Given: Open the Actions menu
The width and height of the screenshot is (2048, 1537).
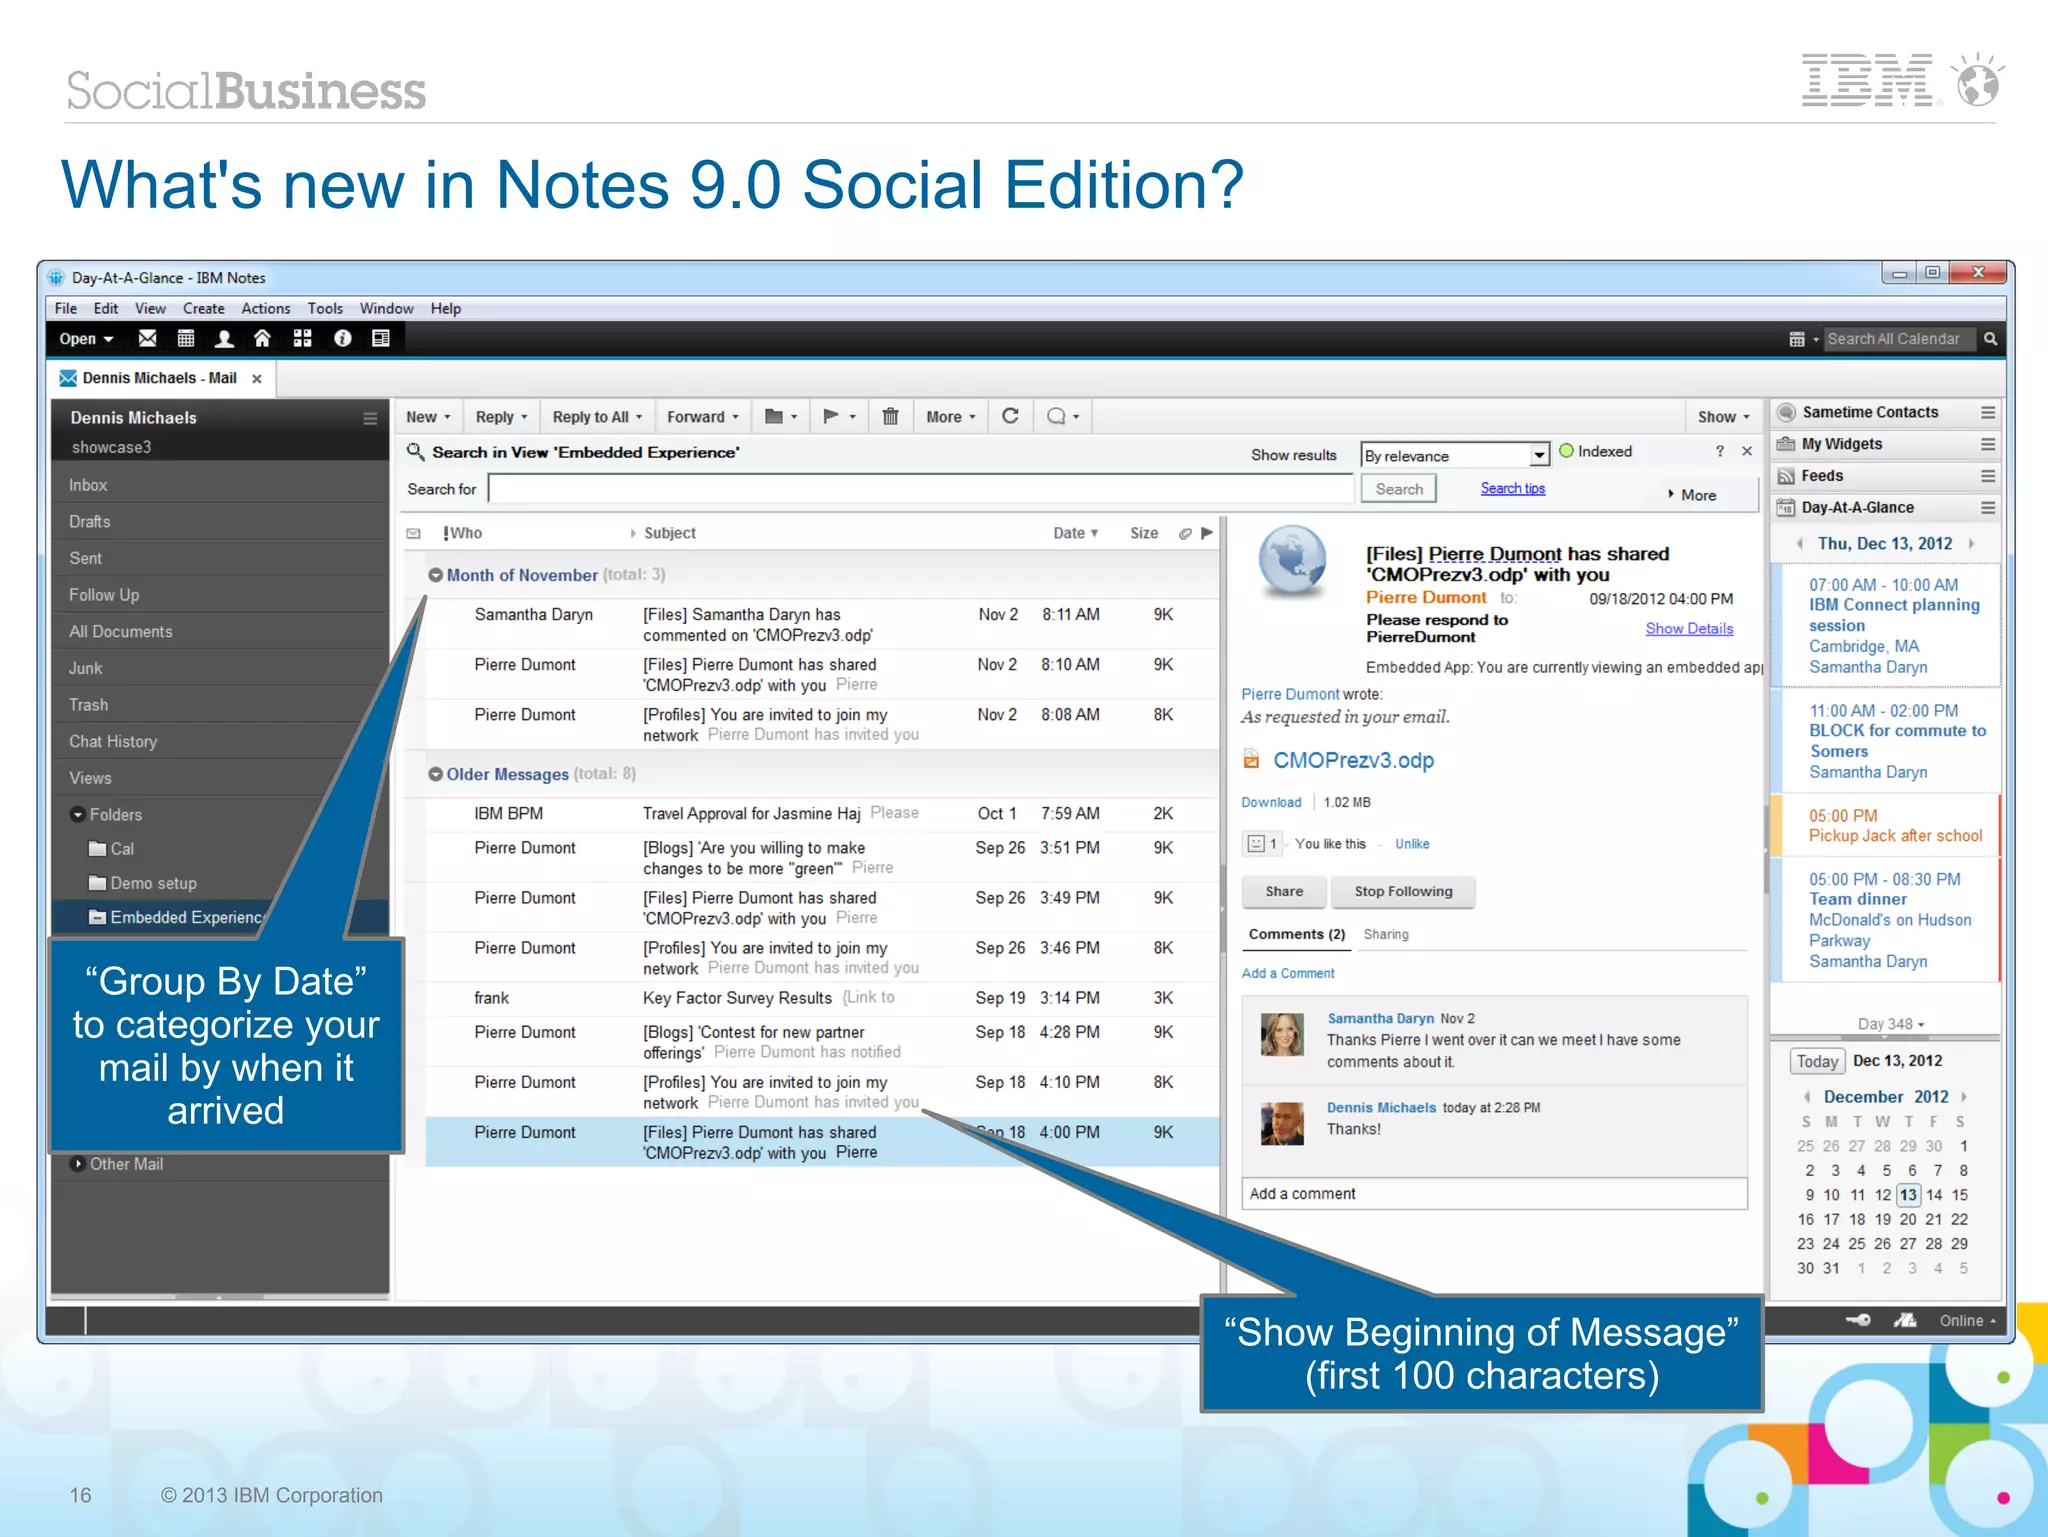Looking at the screenshot, I should pos(266,309).
